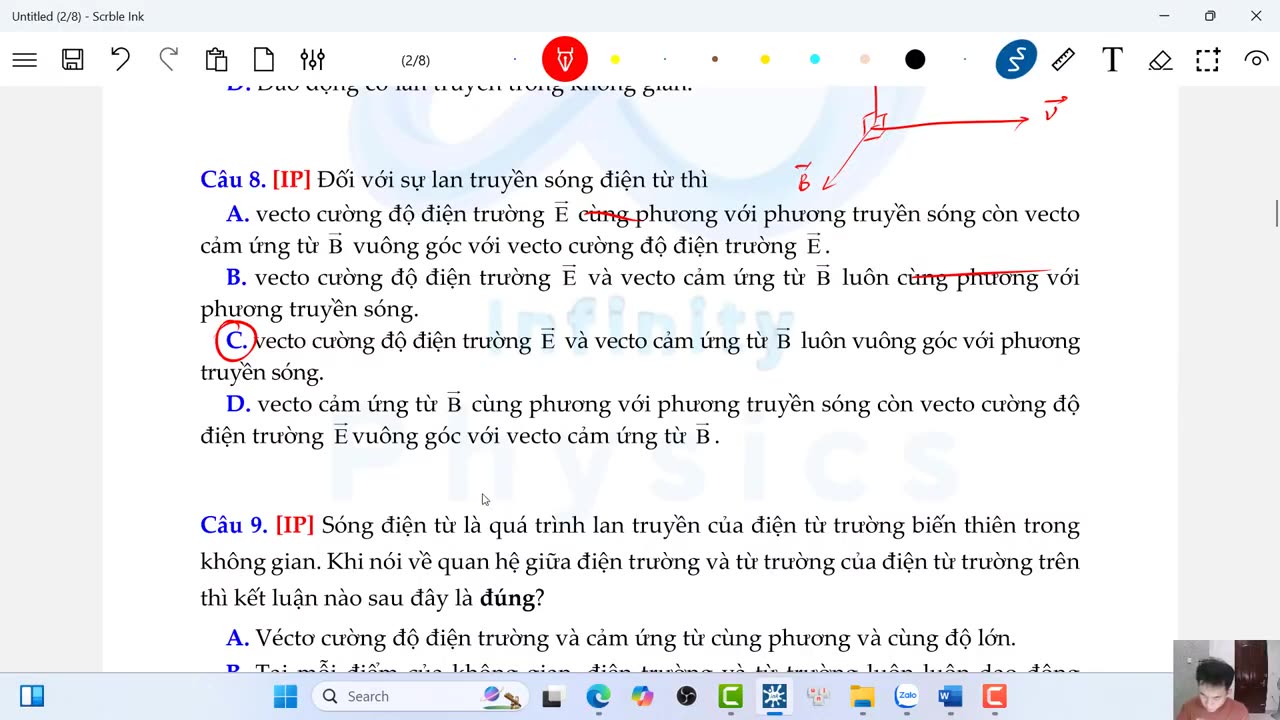Choose the large black pen color
Image resolution: width=1280 pixels, height=720 pixels.
[915, 60]
